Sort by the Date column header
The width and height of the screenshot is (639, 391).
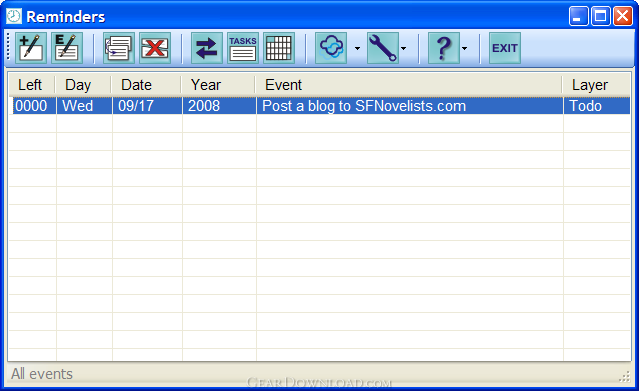click(x=146, y=85)
